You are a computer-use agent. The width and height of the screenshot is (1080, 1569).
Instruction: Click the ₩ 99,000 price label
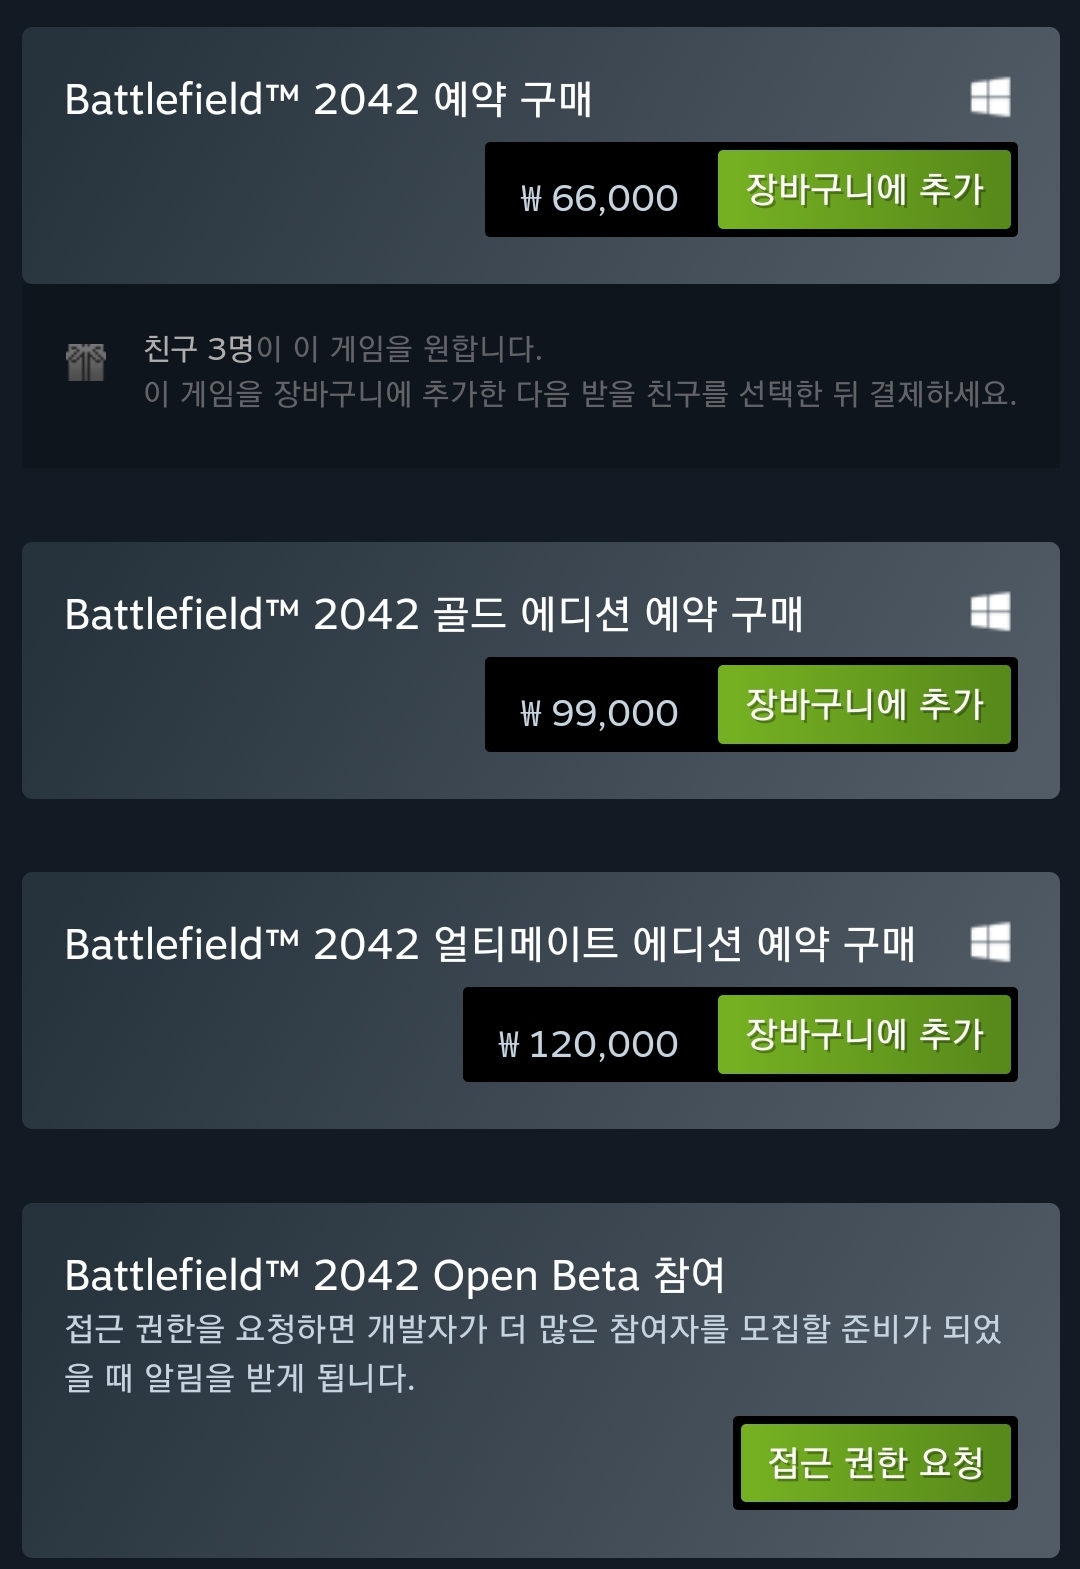click(x=600, y=713)
